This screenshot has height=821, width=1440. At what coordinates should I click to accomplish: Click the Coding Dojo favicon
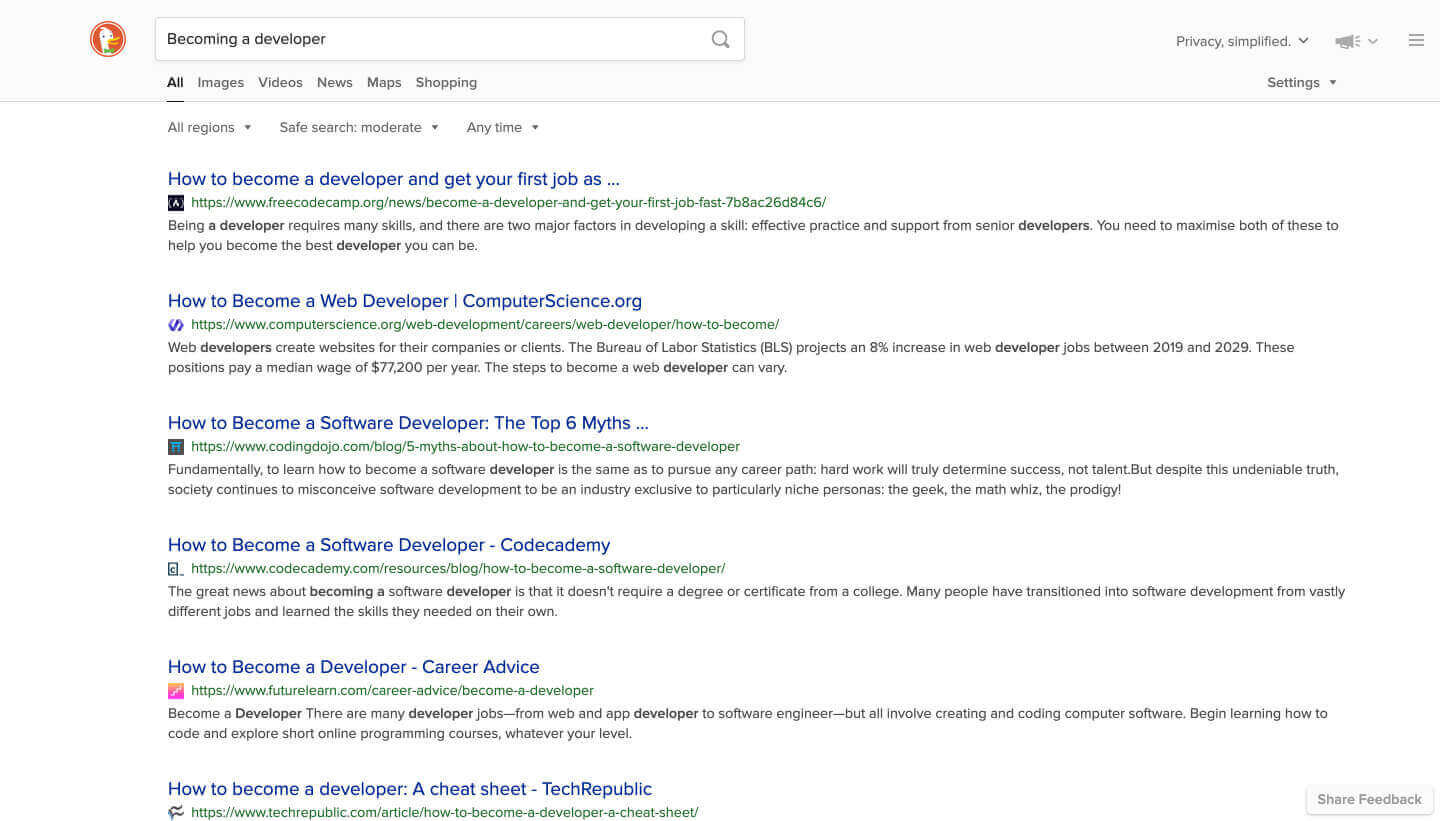(176, 446)
